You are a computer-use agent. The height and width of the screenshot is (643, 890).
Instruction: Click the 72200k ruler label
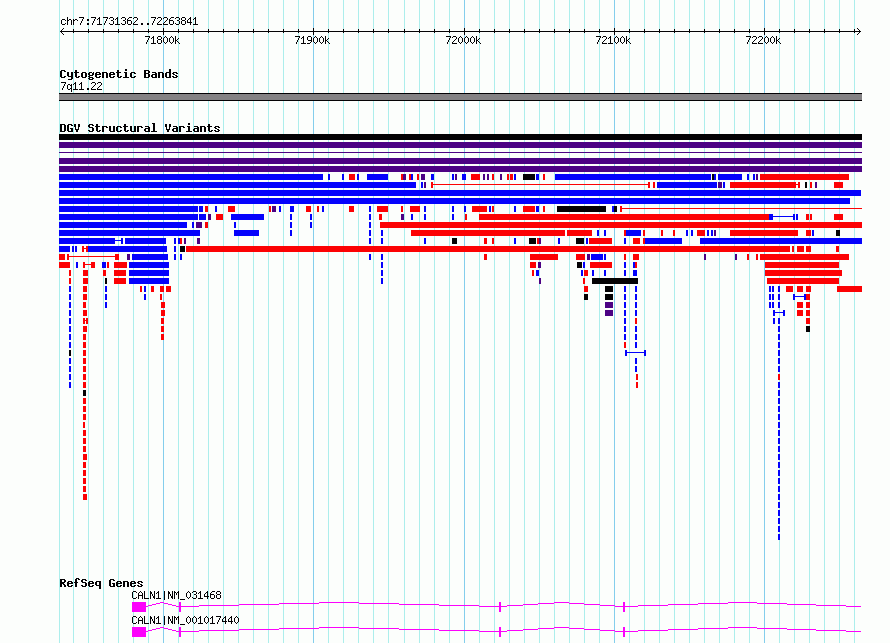[x=763, y=40]
